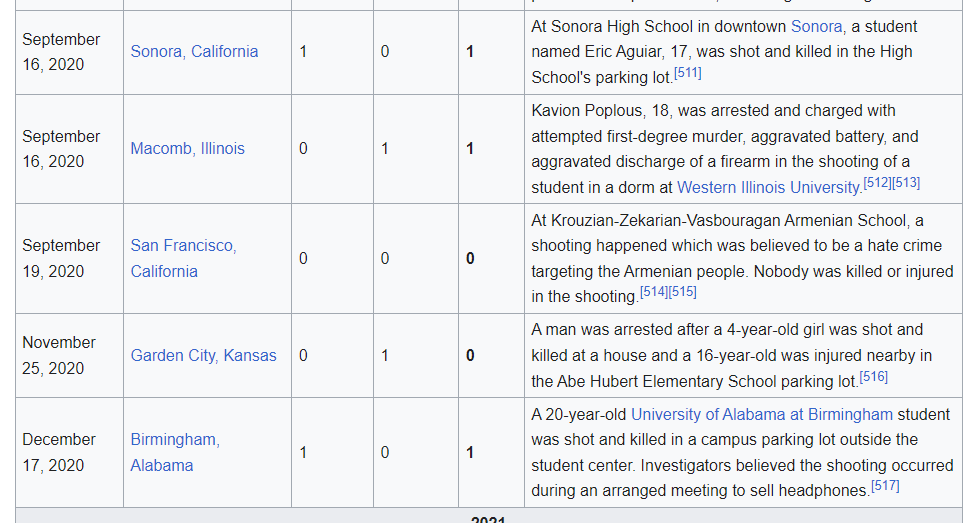Click 'attempted first-degree murder' text in Macomb row
Viewport: 963px width, 523px height.
pos(637,136)
